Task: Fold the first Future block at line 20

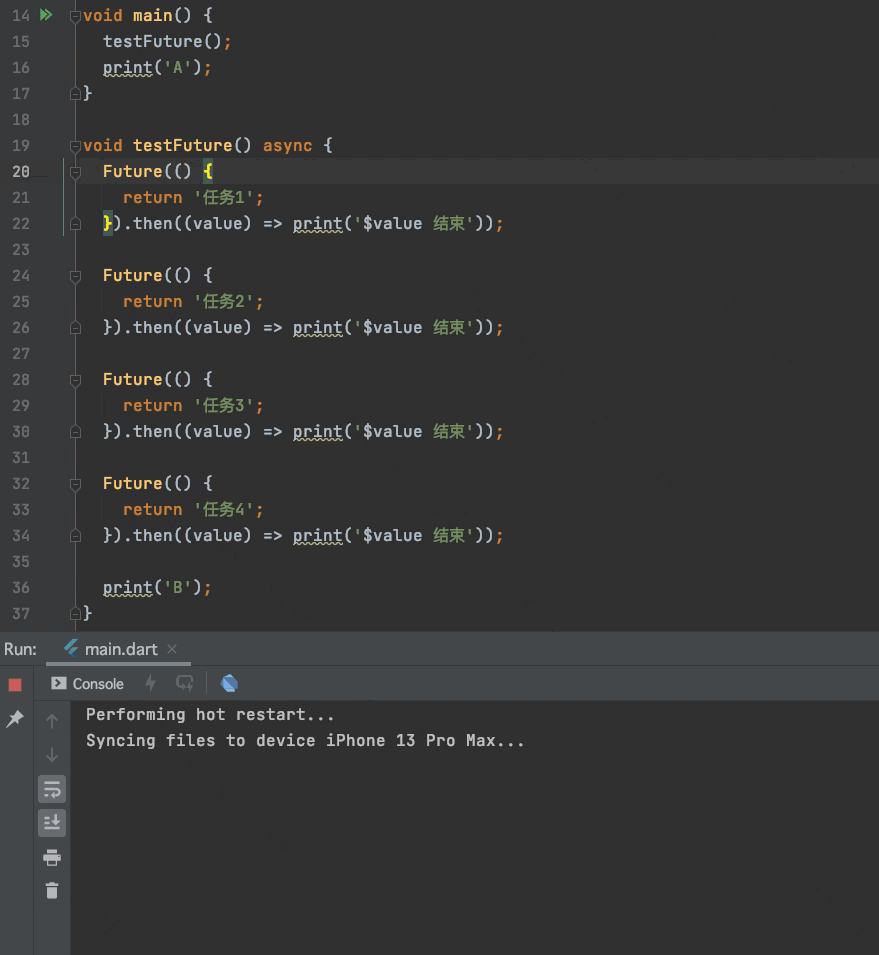Action: (74, 171)
